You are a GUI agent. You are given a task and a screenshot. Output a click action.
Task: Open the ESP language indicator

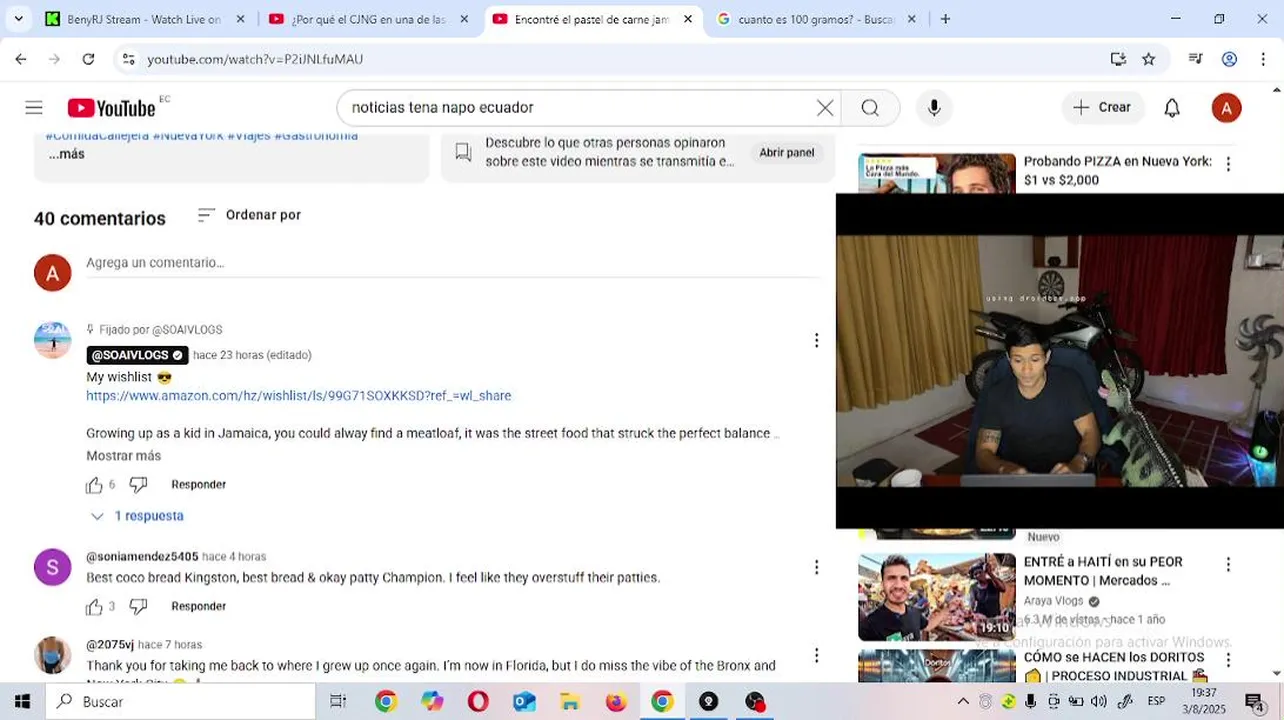click(x=1156, y=701)
